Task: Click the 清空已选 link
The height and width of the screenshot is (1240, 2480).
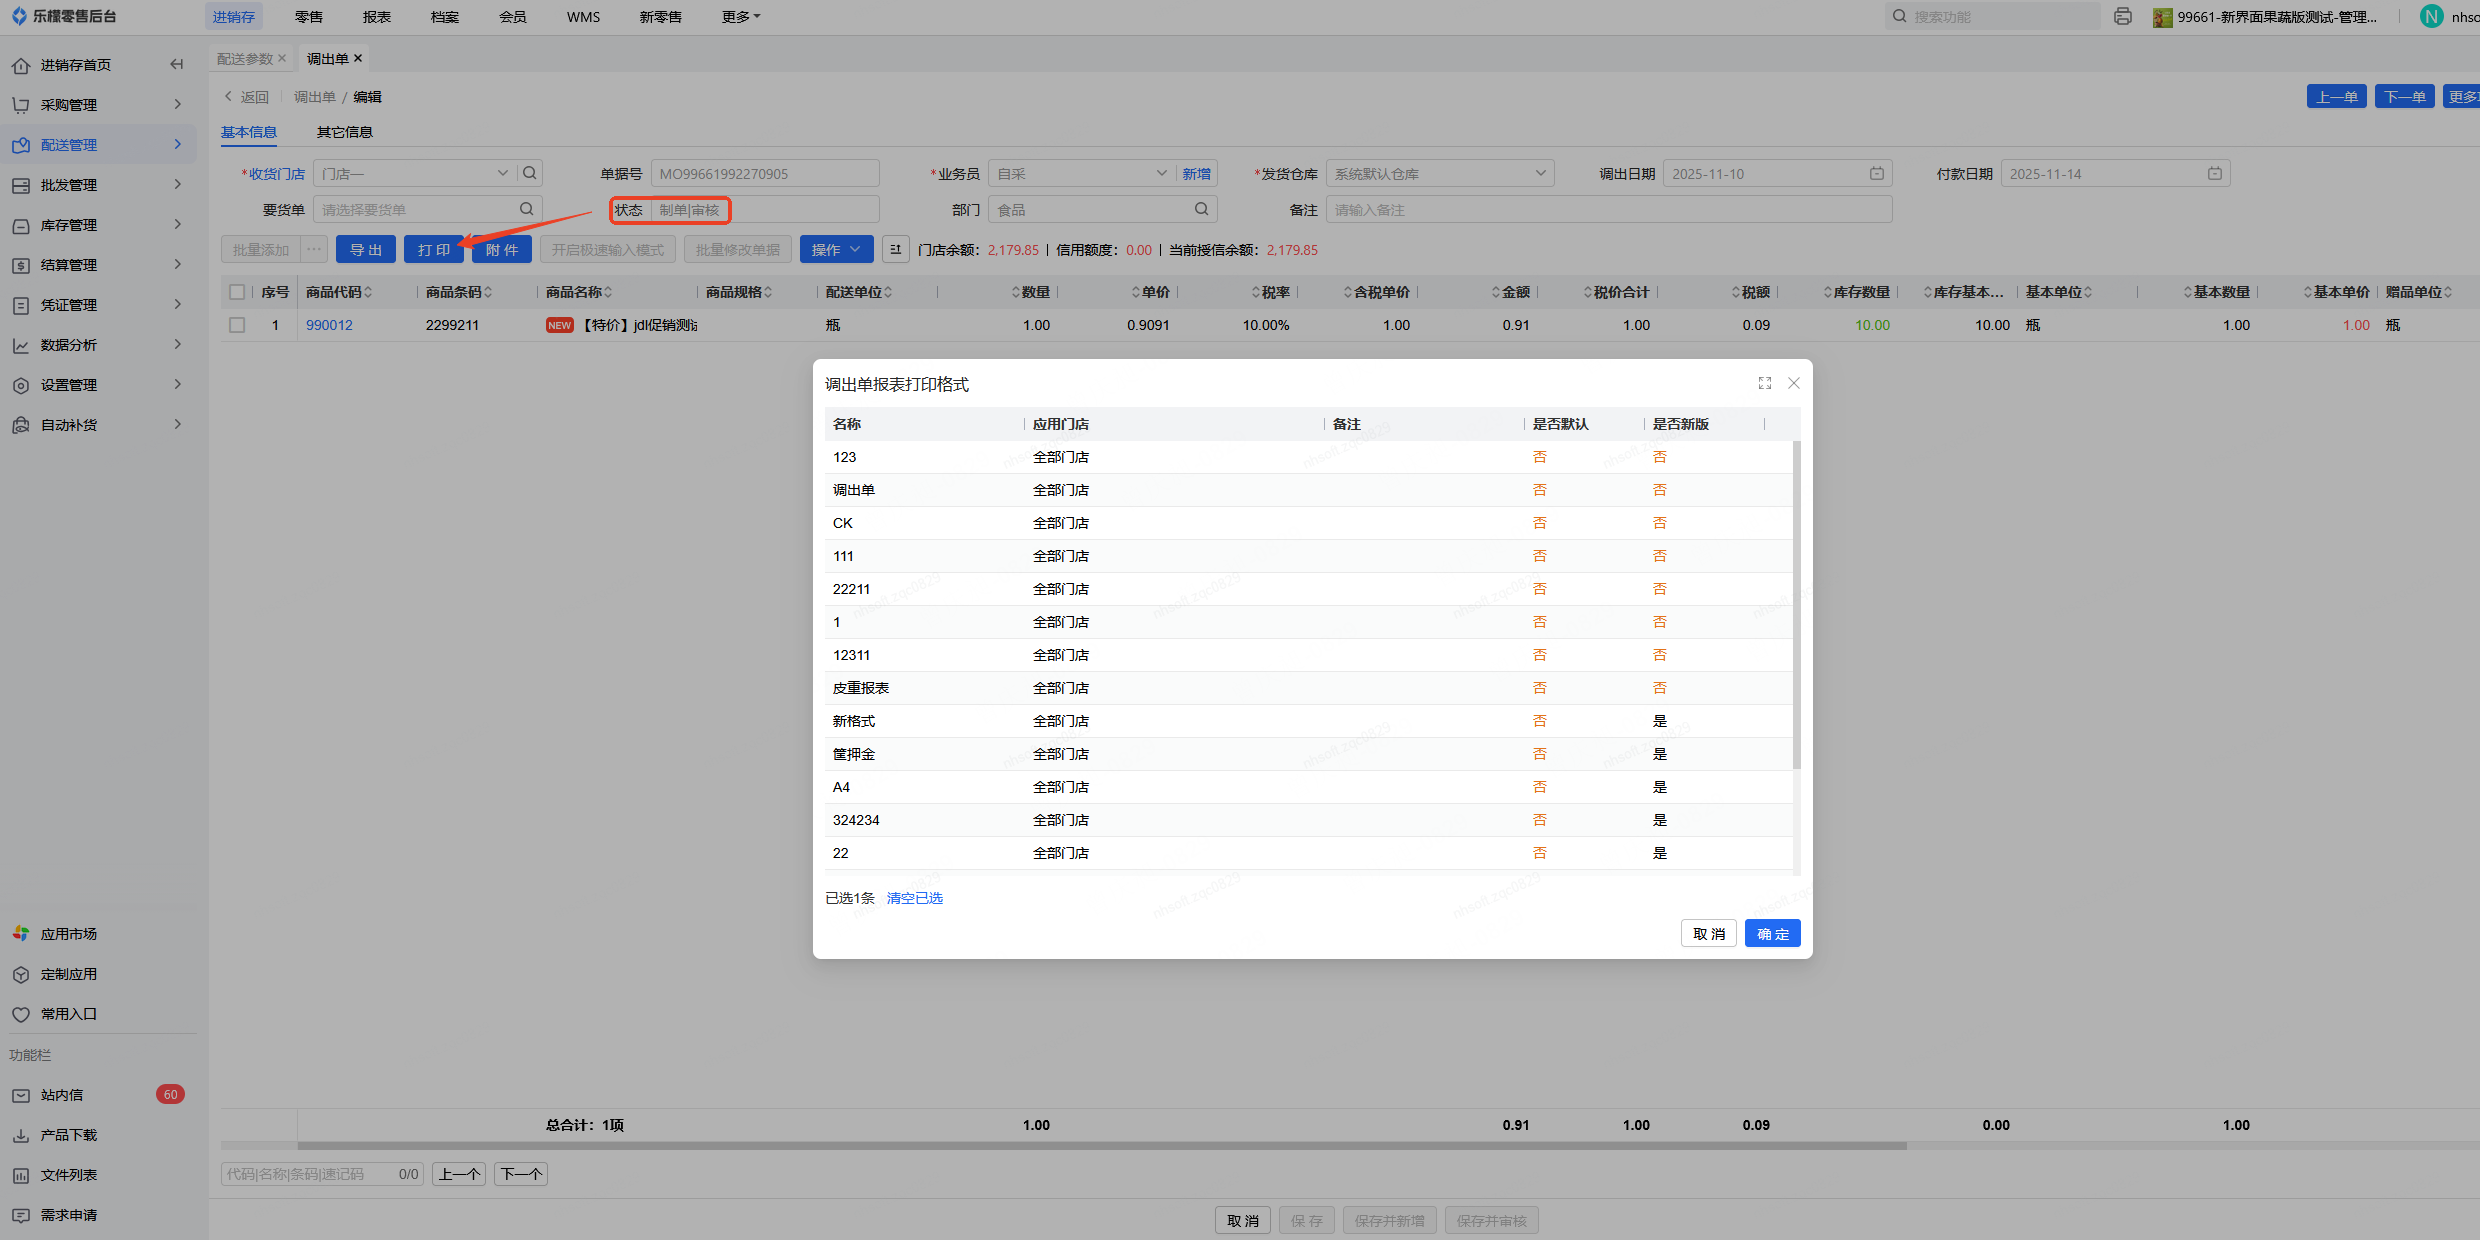Action: click(914, 898)
